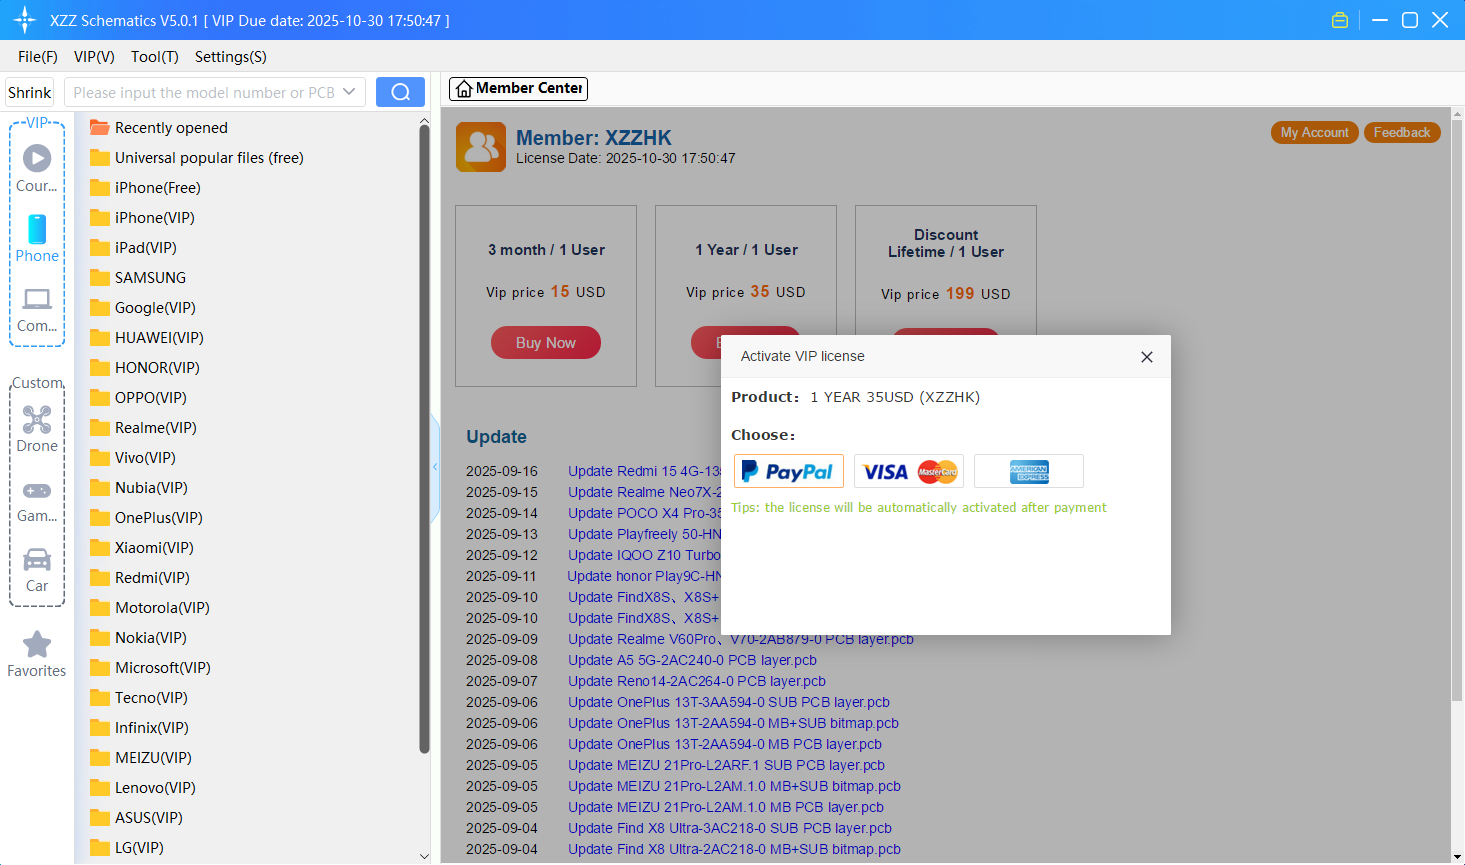Collapse the folder panel with side handle
The height and width of the screenshot is (865, 1465).
(x=435, y=467)
